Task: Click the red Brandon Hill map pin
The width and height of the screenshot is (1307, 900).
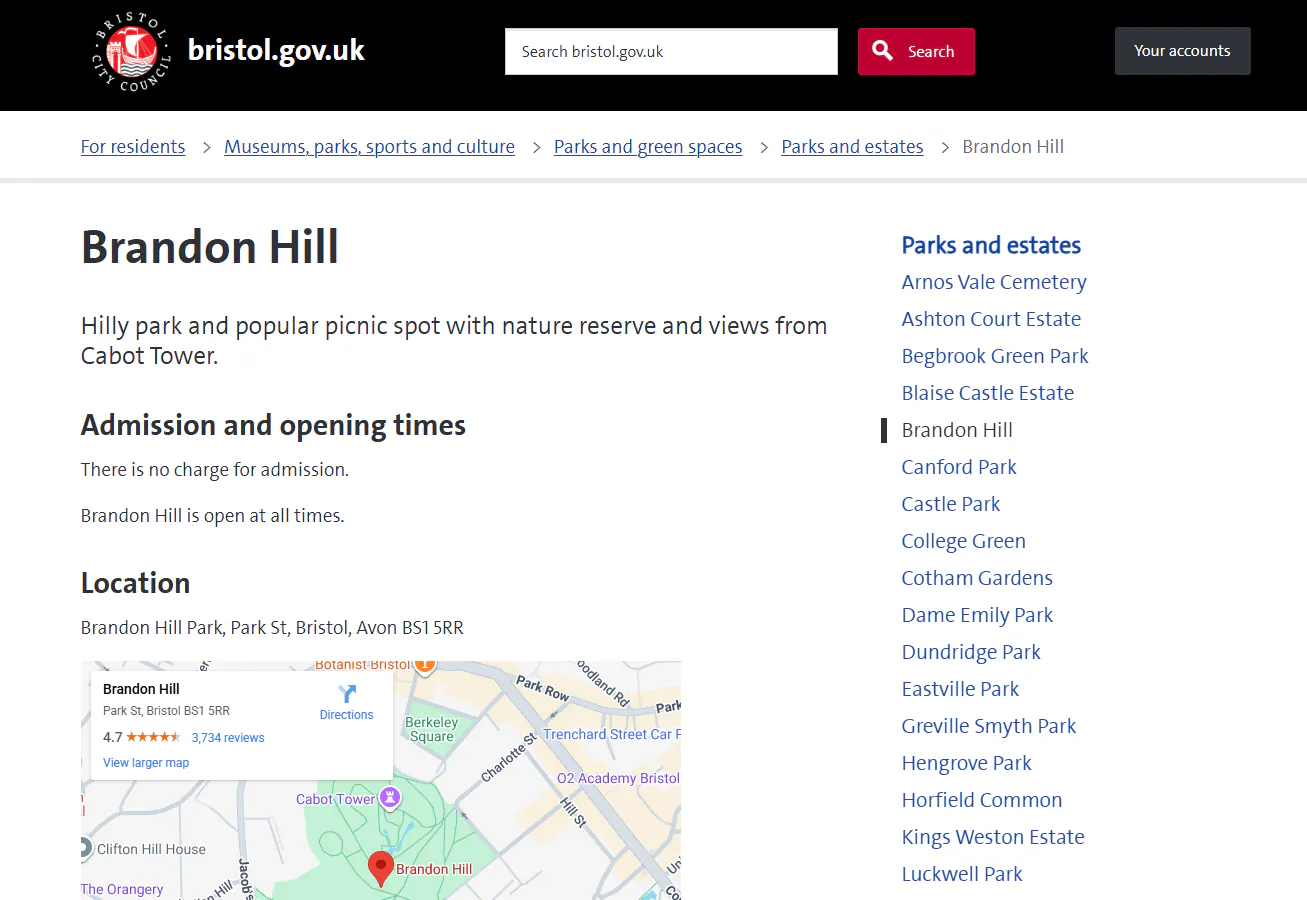Action: 381,867
